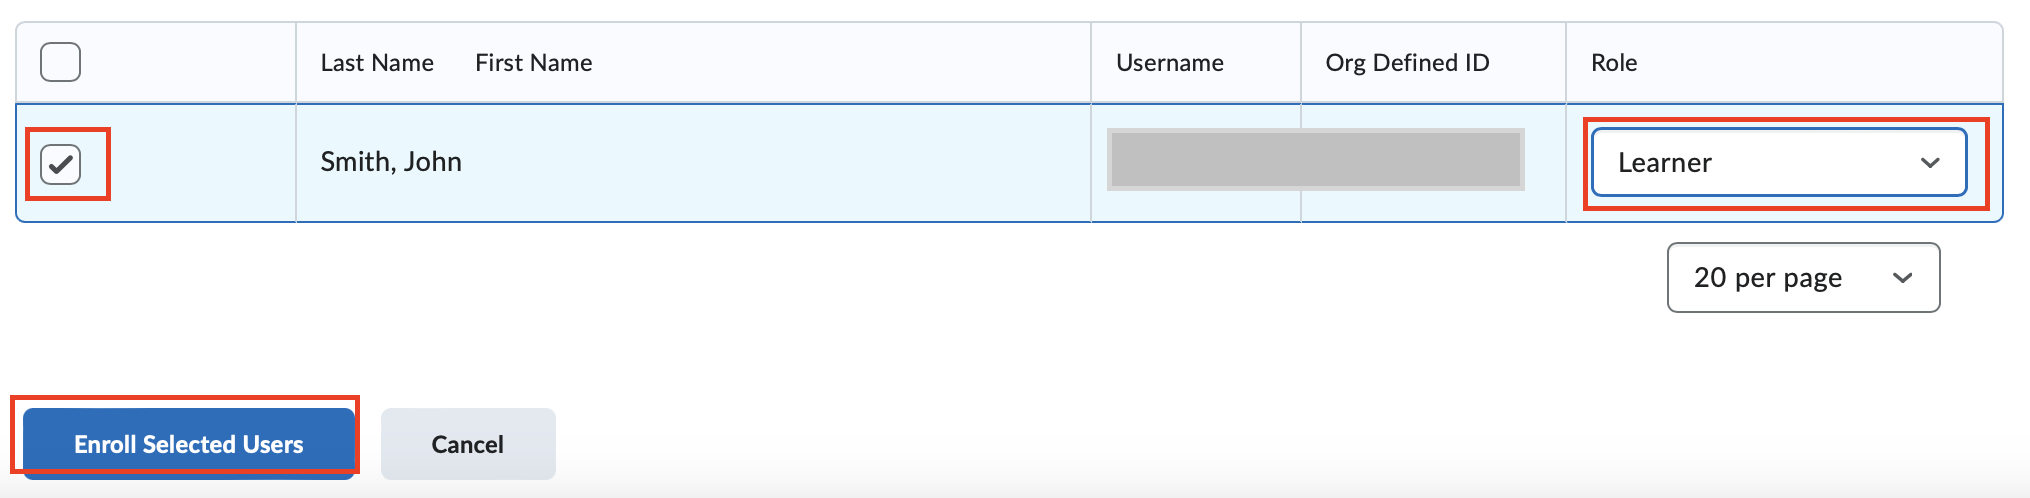Image resolution: width=2030 pixels, height=498 pixels.
Task: Open the 20 per page dropdown
Action: click(x=1803, y=277)
